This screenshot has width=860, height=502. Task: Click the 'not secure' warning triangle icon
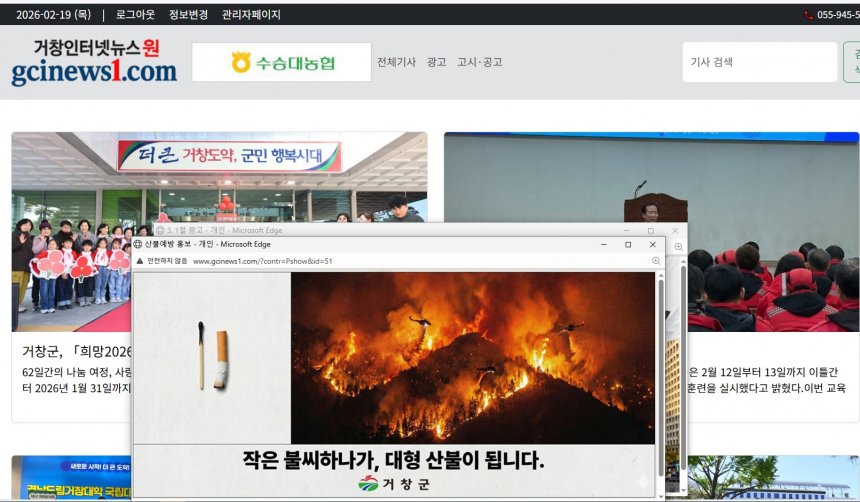[140, 261]
